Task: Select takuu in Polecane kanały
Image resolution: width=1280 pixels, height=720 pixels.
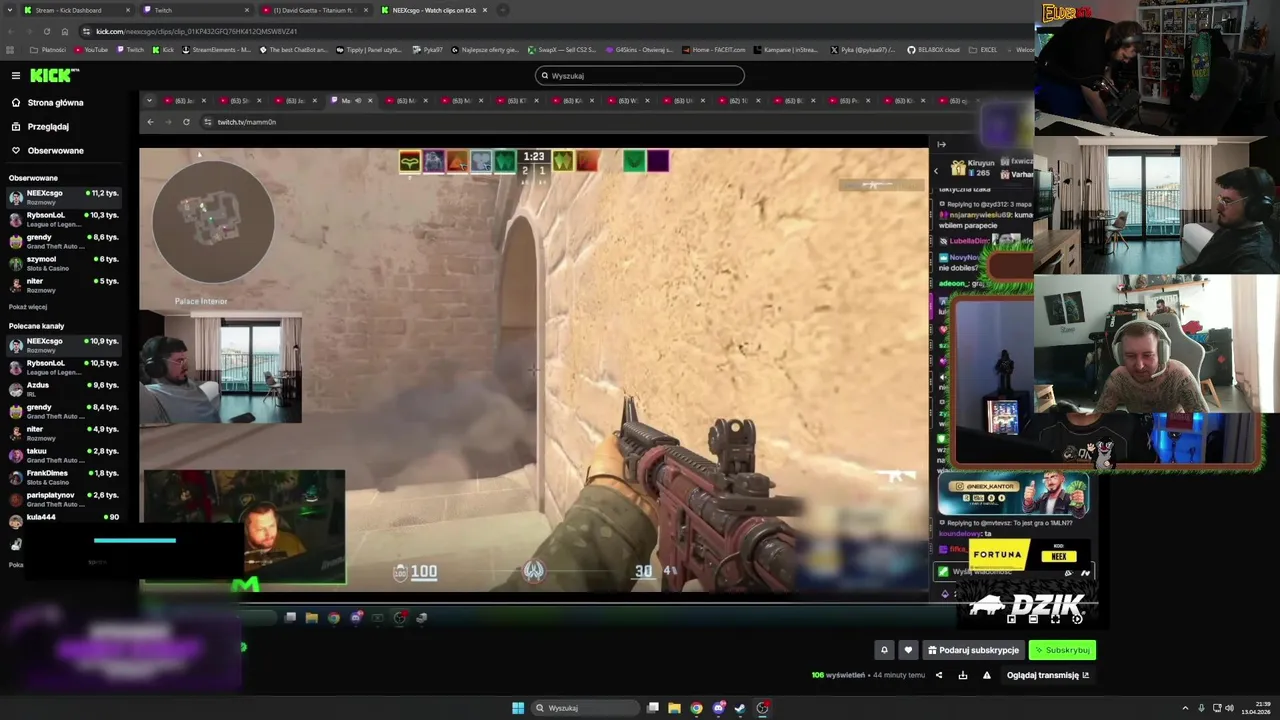Action: click(x=62, y=455)
